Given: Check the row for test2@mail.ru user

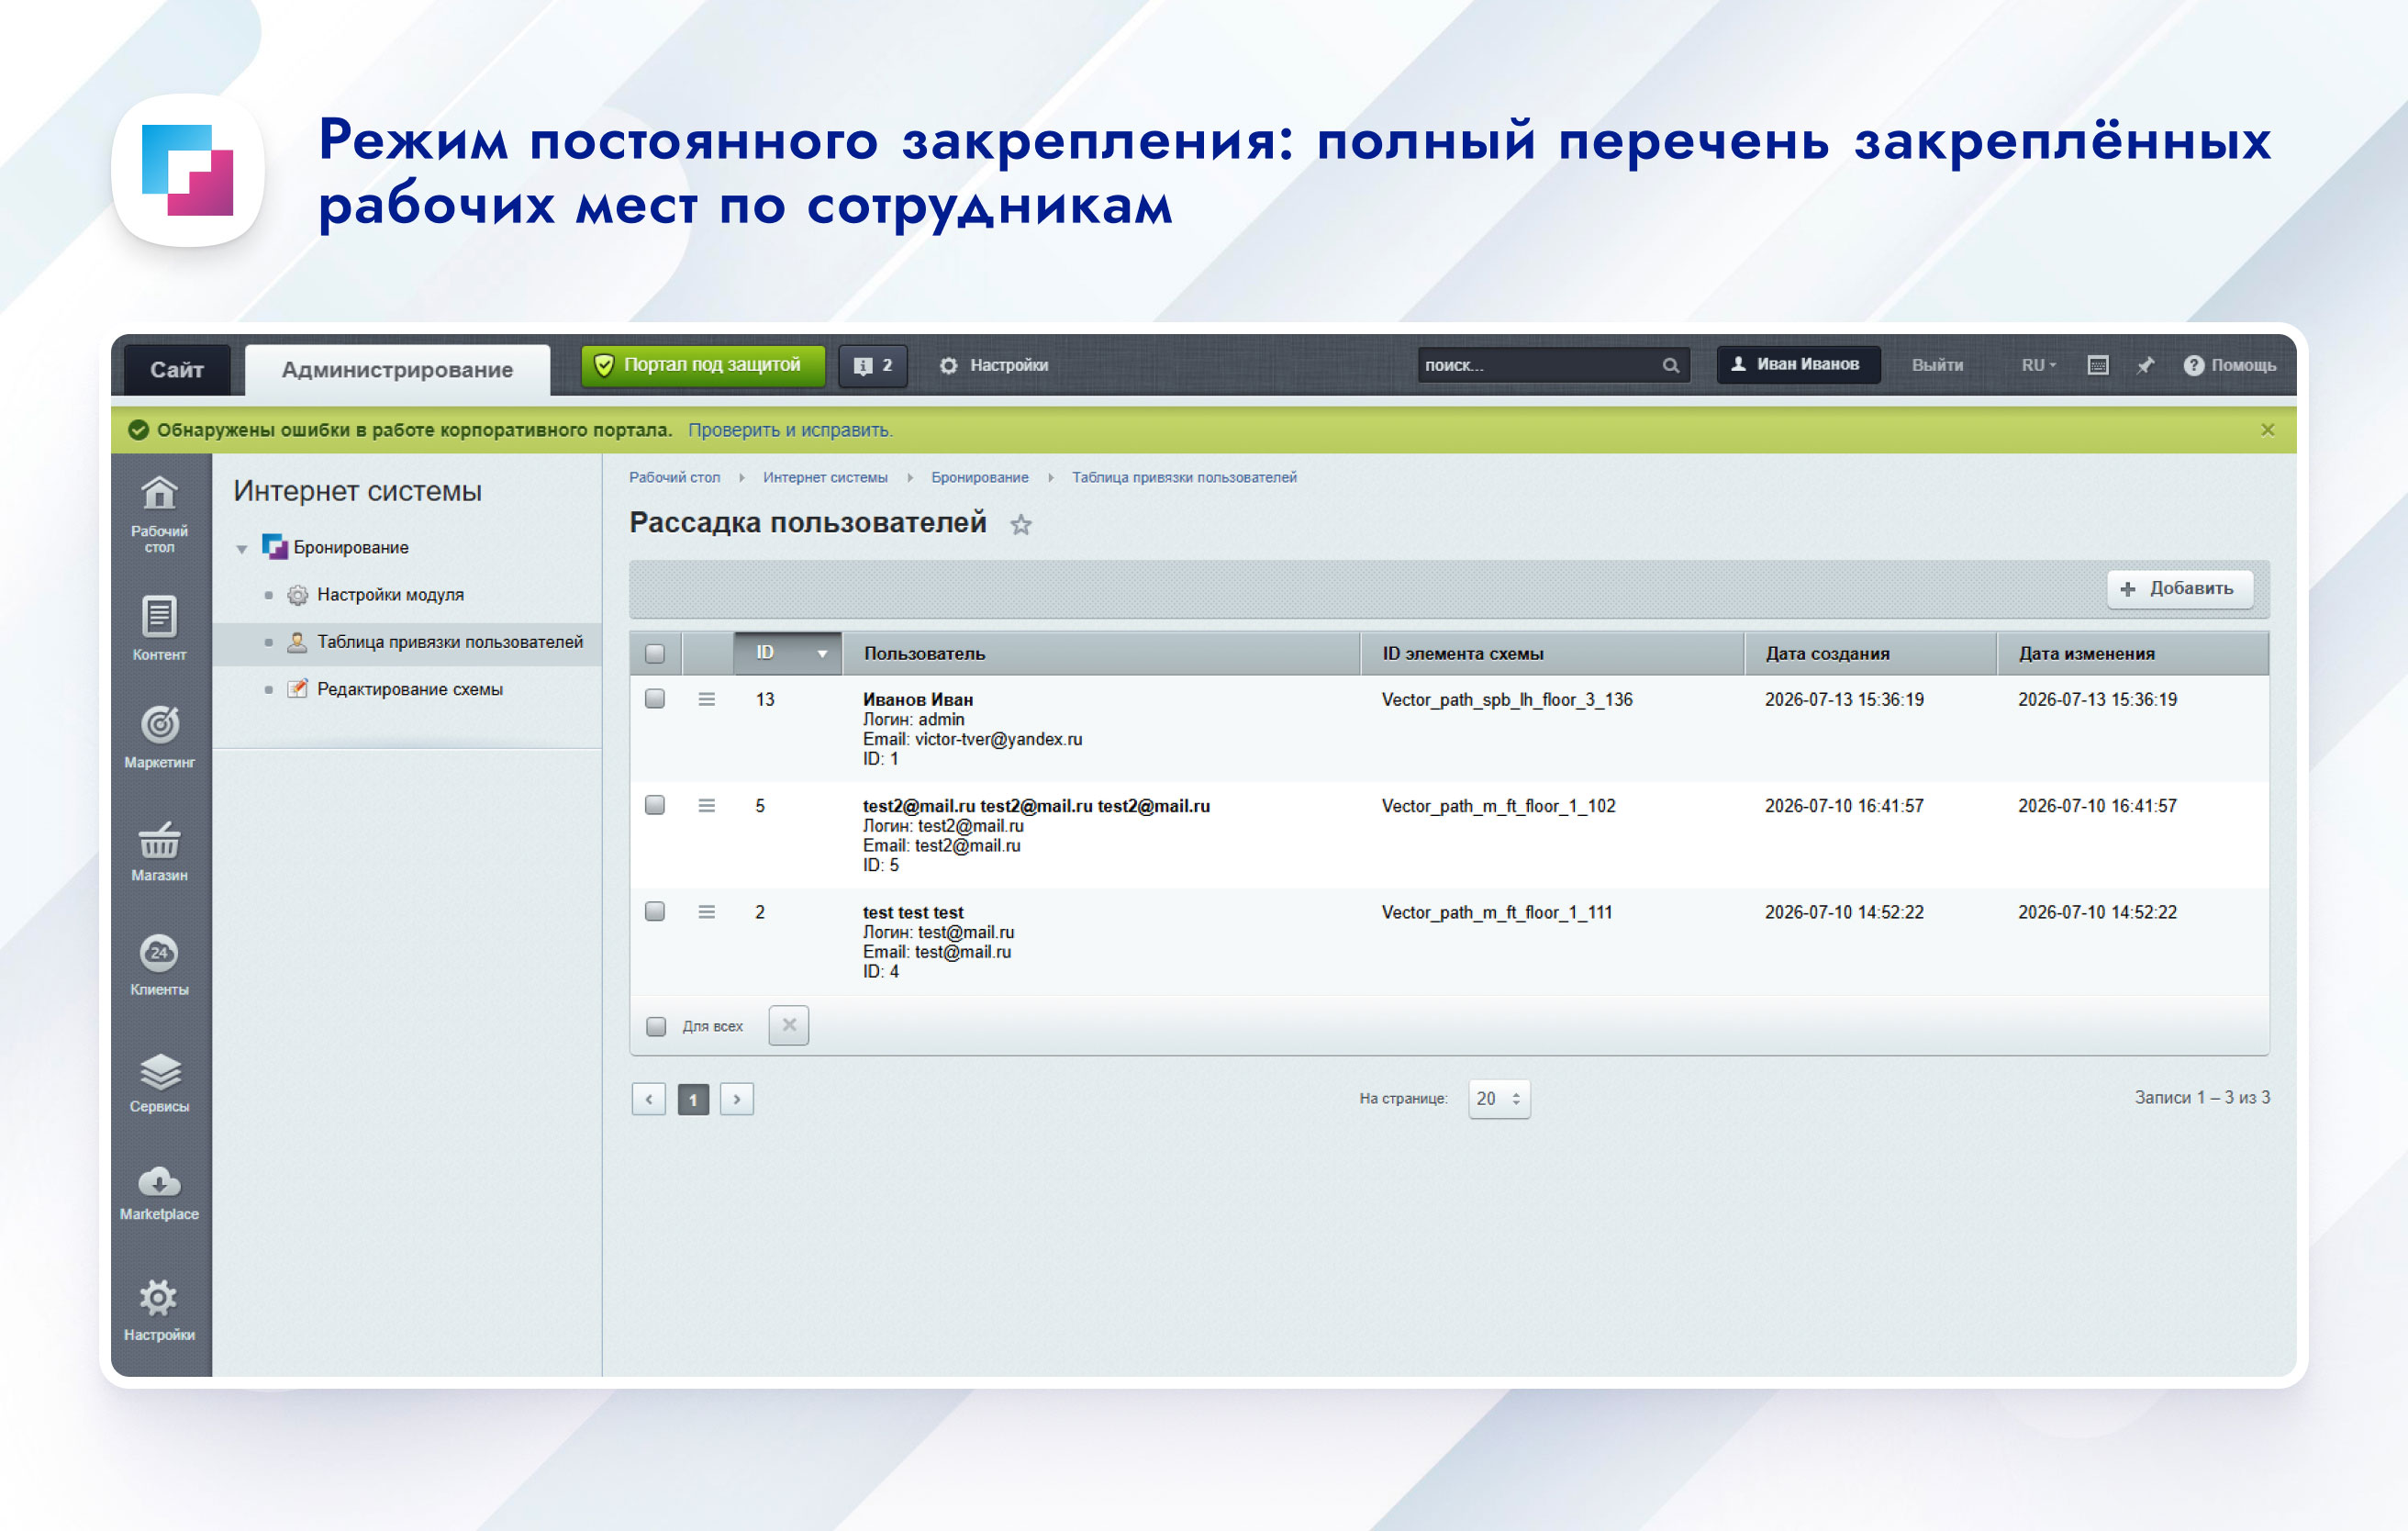Looking at the screenshot, I should (655, 804).
